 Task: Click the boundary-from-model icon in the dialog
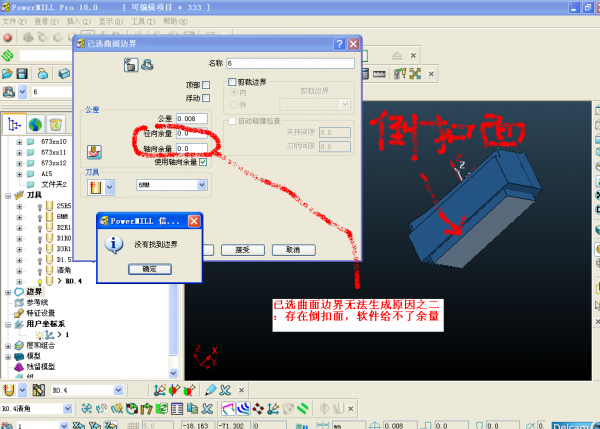(x=131, y=65)
